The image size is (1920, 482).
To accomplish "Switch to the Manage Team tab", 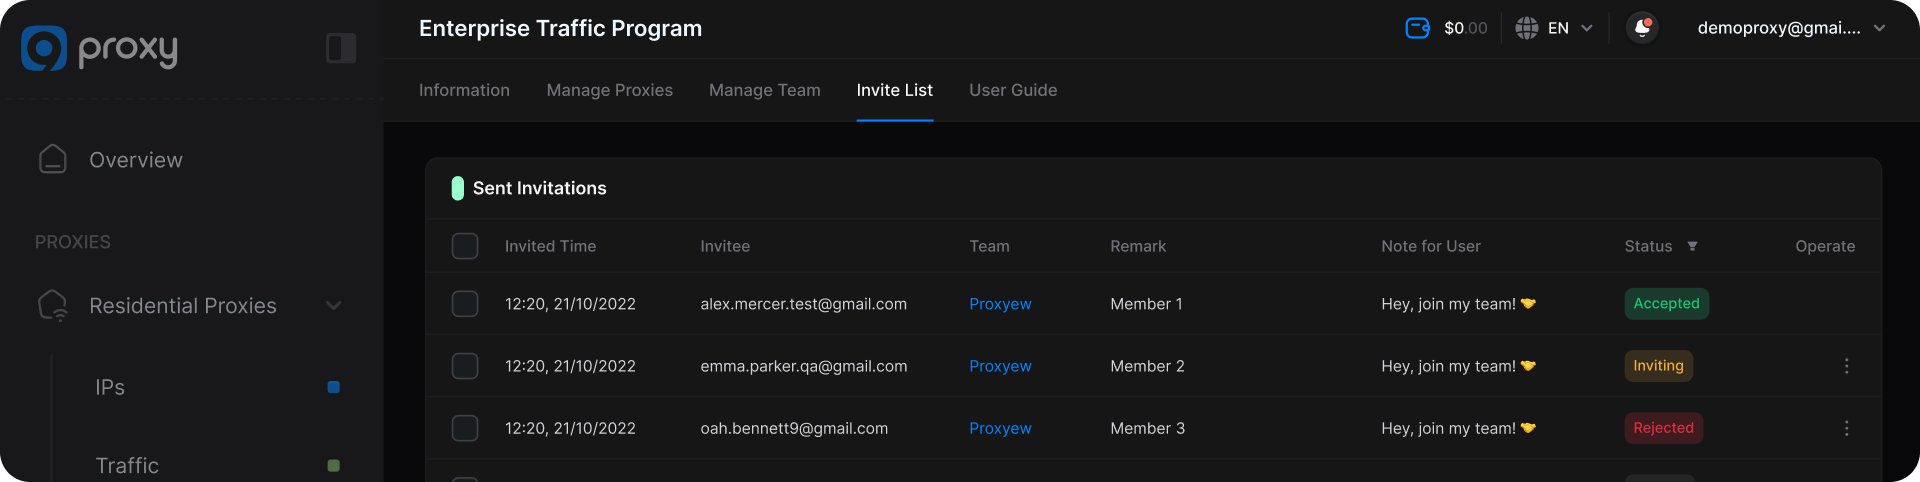I will [x=764, y=90].
